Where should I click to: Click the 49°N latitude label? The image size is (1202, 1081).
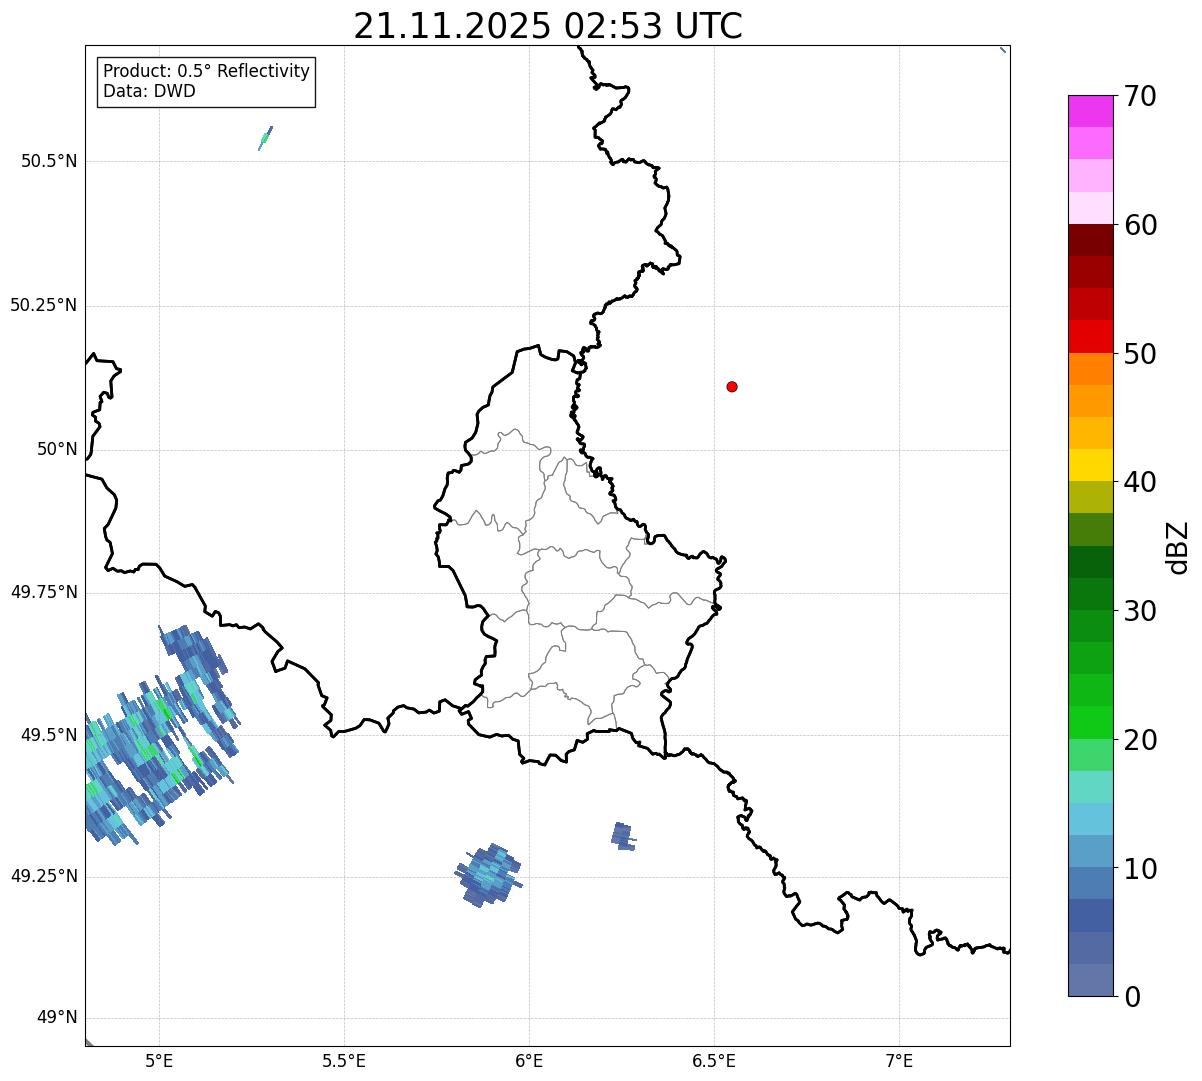point(57,1018)
